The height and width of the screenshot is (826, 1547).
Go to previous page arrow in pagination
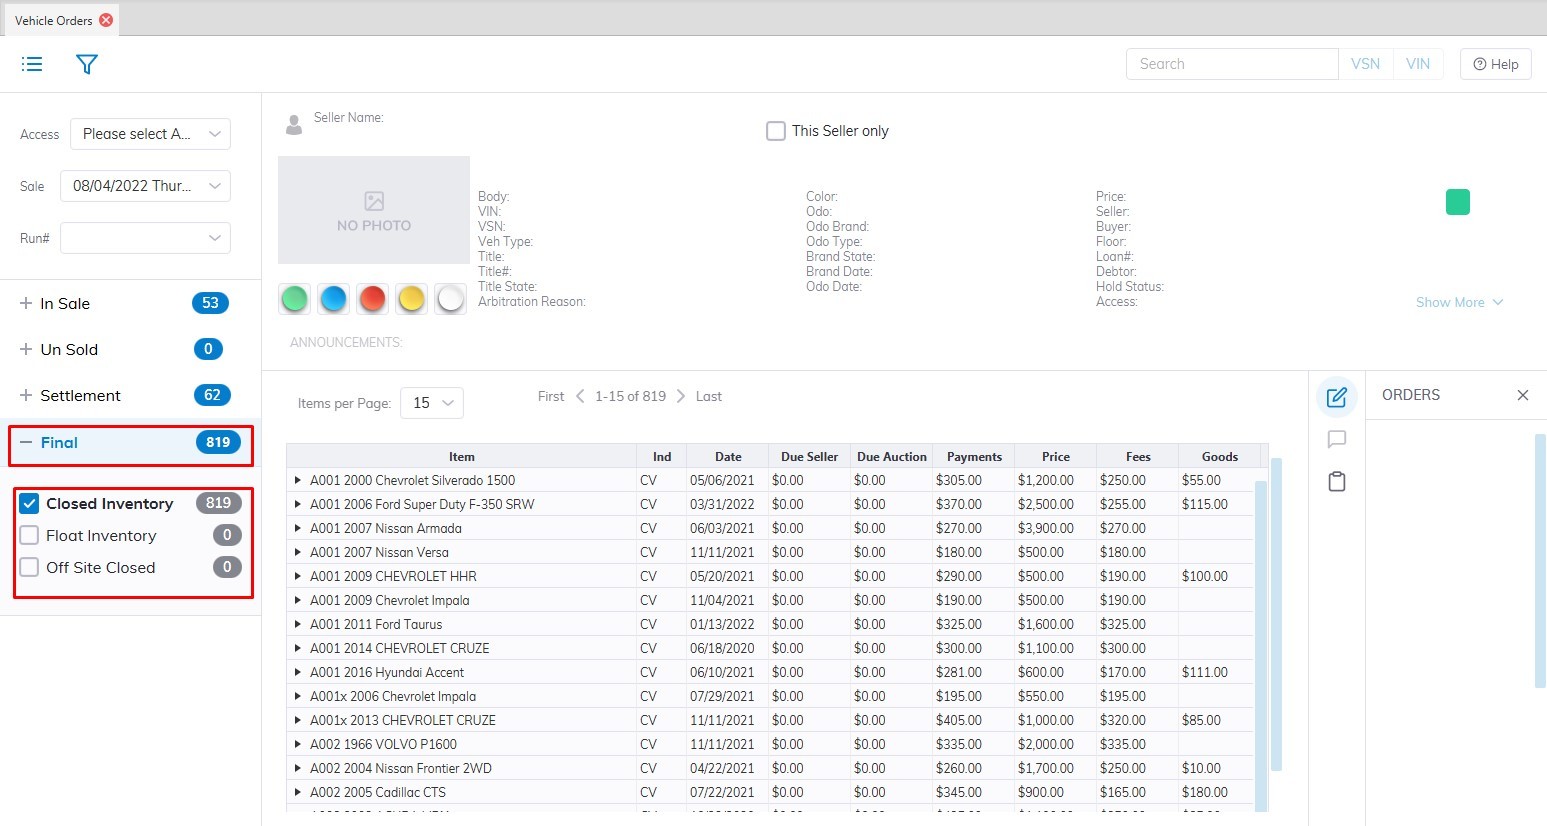[580, 396]
